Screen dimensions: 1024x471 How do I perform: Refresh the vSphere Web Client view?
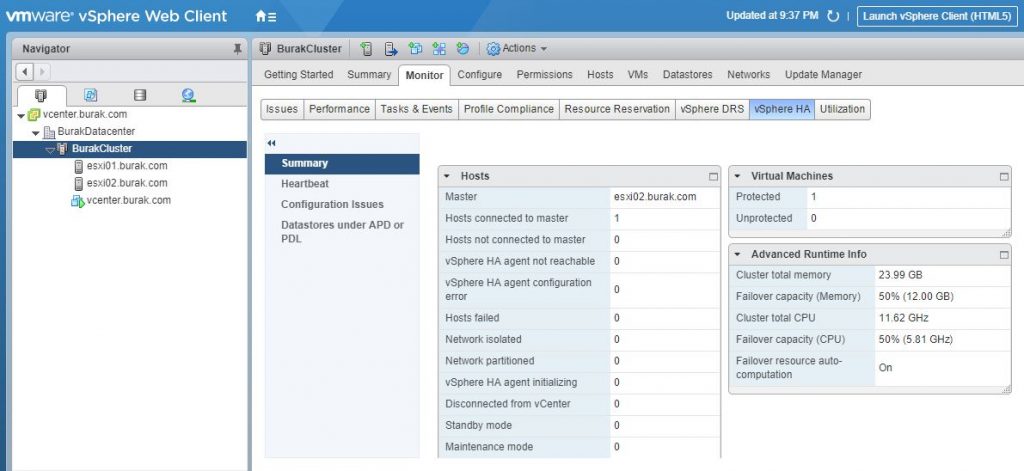[x=833, y=16]
